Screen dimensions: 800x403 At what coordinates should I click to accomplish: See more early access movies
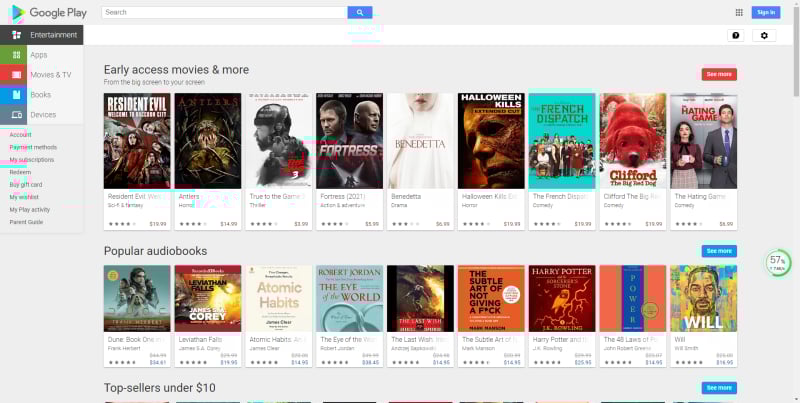tap(718, 74)
